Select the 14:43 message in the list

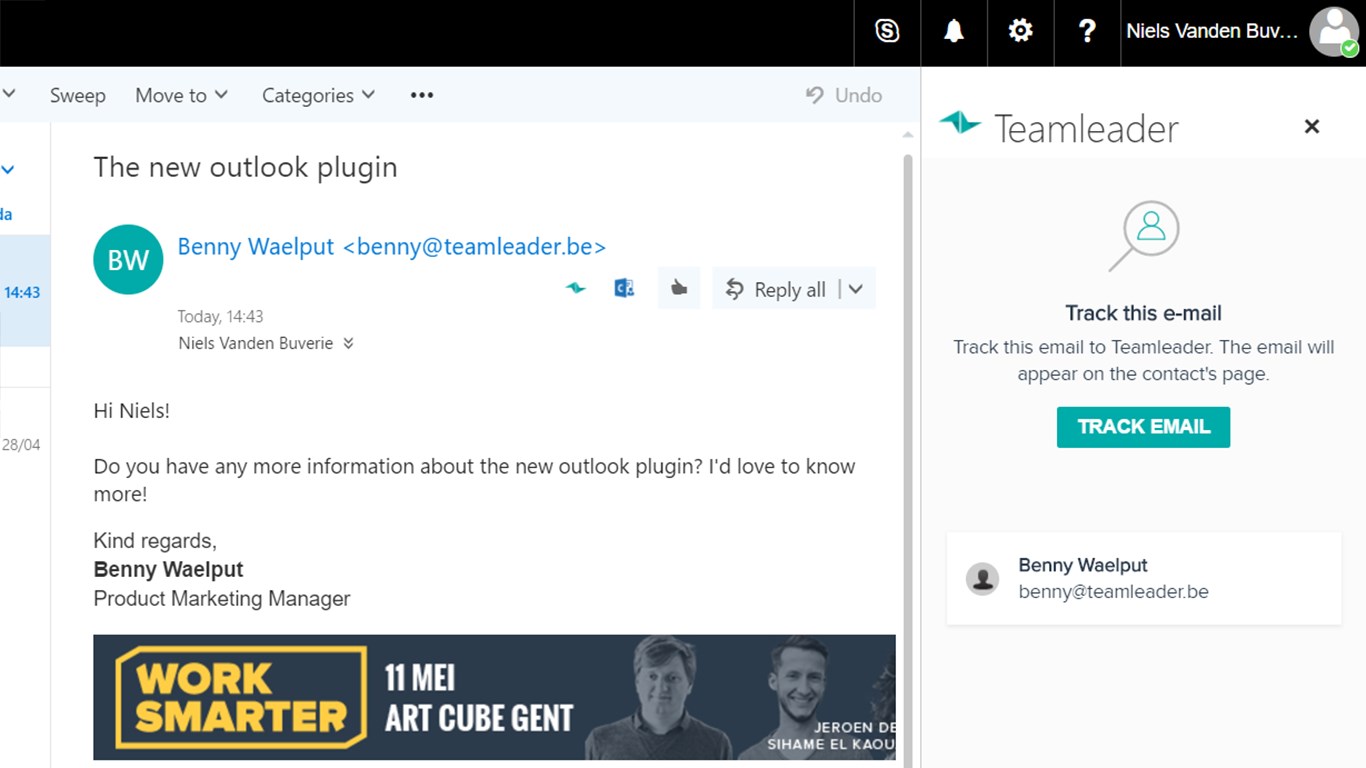click(25, 291)
